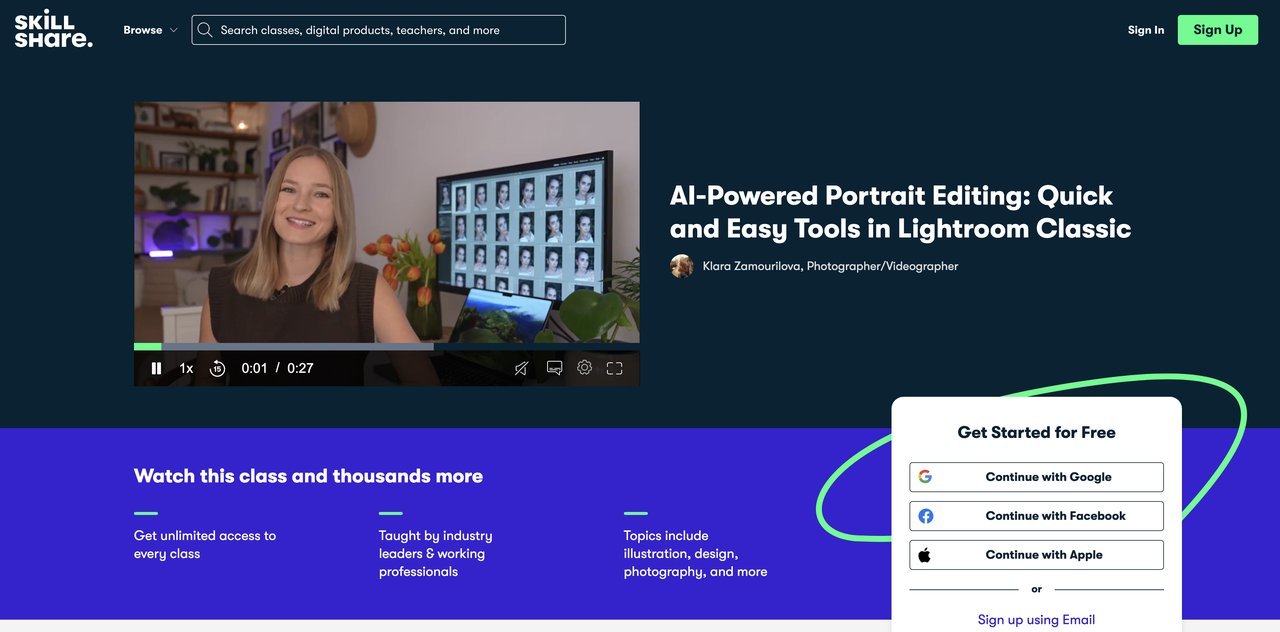Image resolution: width=1280 pixels, height=632 pixels.
Task: Open video settings gear
Action: point(585,367)
